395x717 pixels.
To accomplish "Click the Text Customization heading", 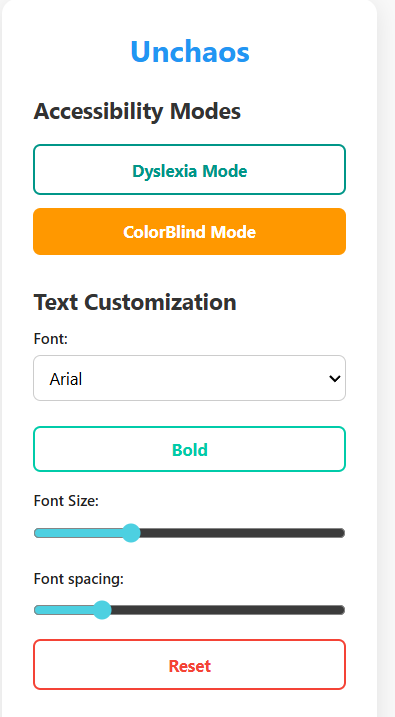I will point(135,302).
